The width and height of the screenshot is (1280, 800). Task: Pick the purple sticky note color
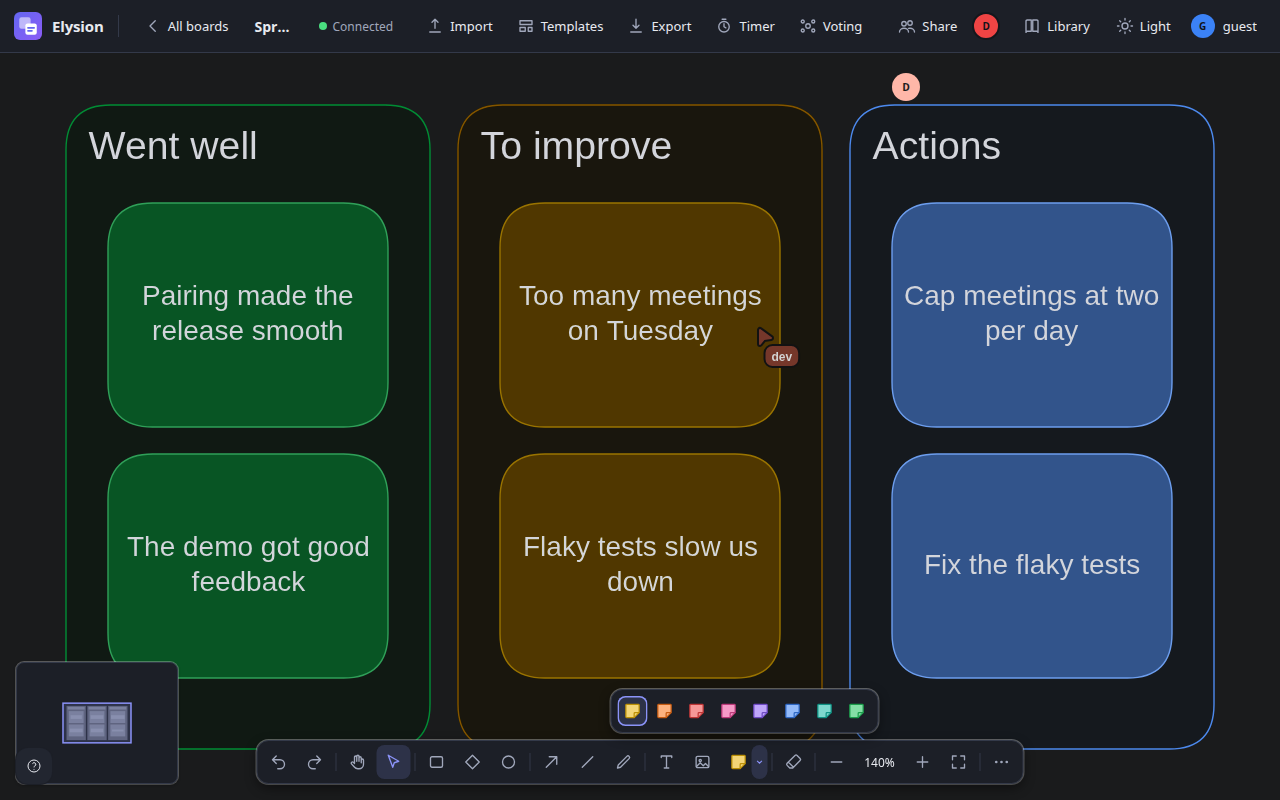[x=760, y=711]
